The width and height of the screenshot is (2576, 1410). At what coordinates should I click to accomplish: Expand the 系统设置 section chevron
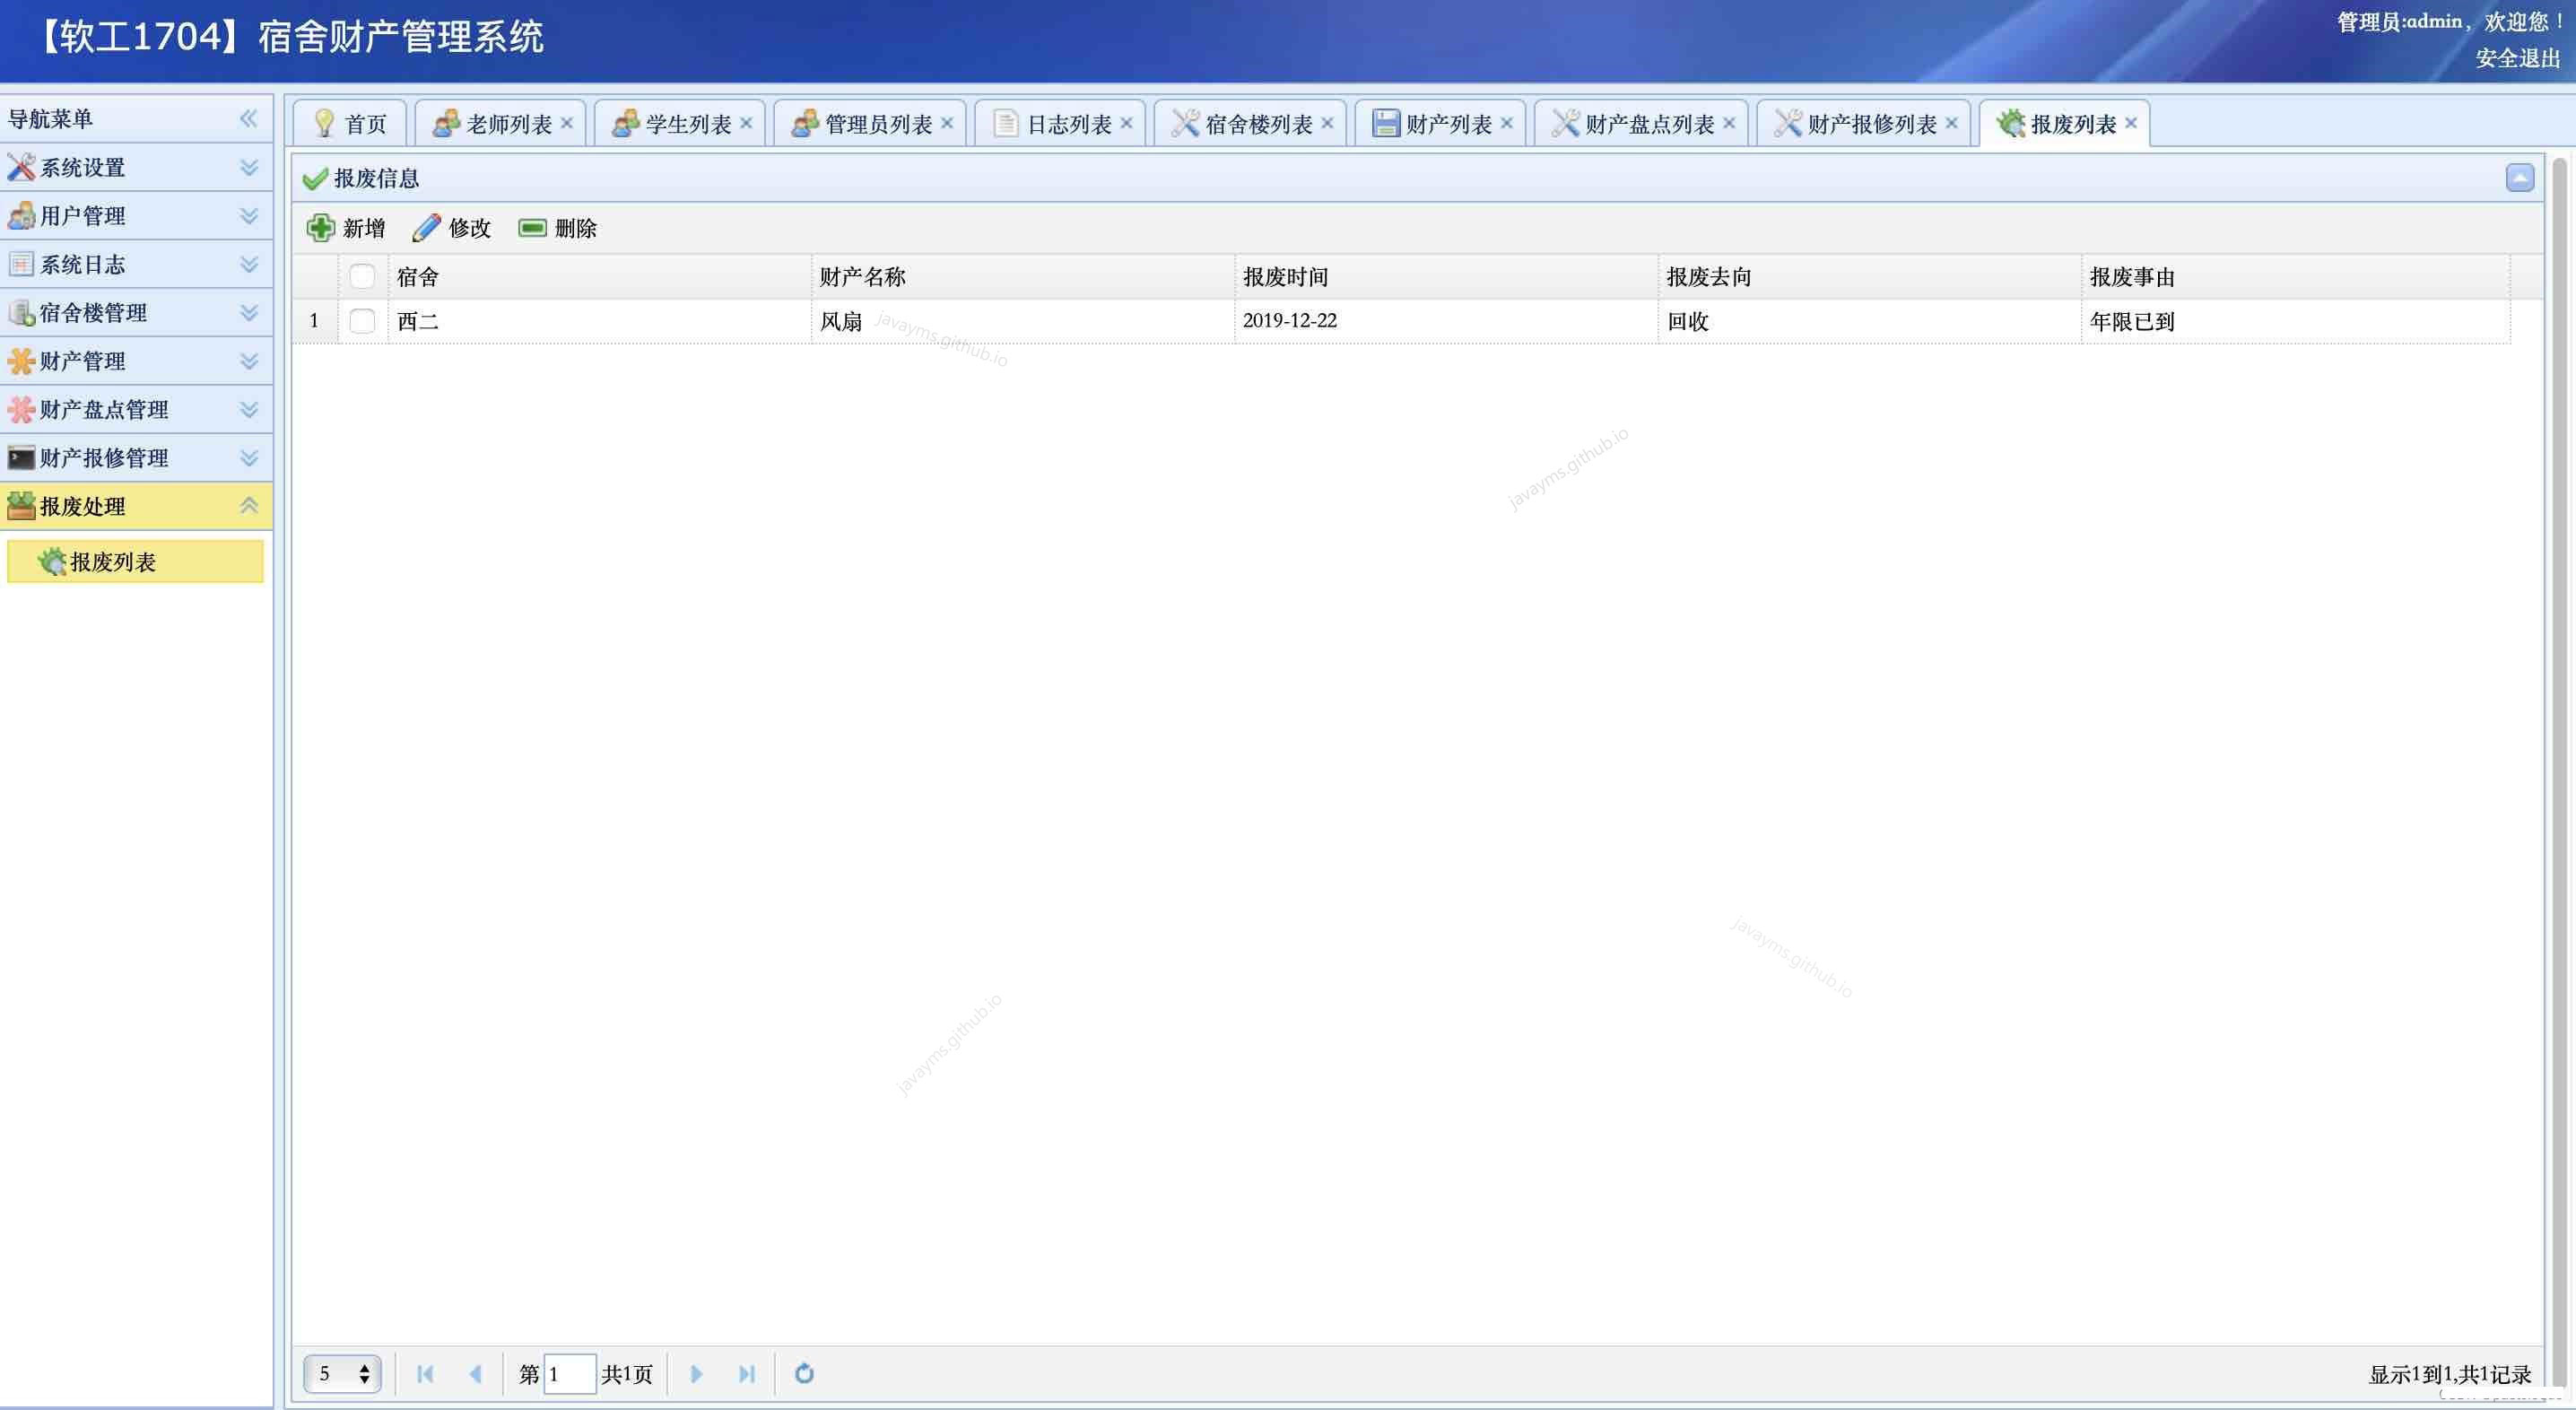pos(248,167)
